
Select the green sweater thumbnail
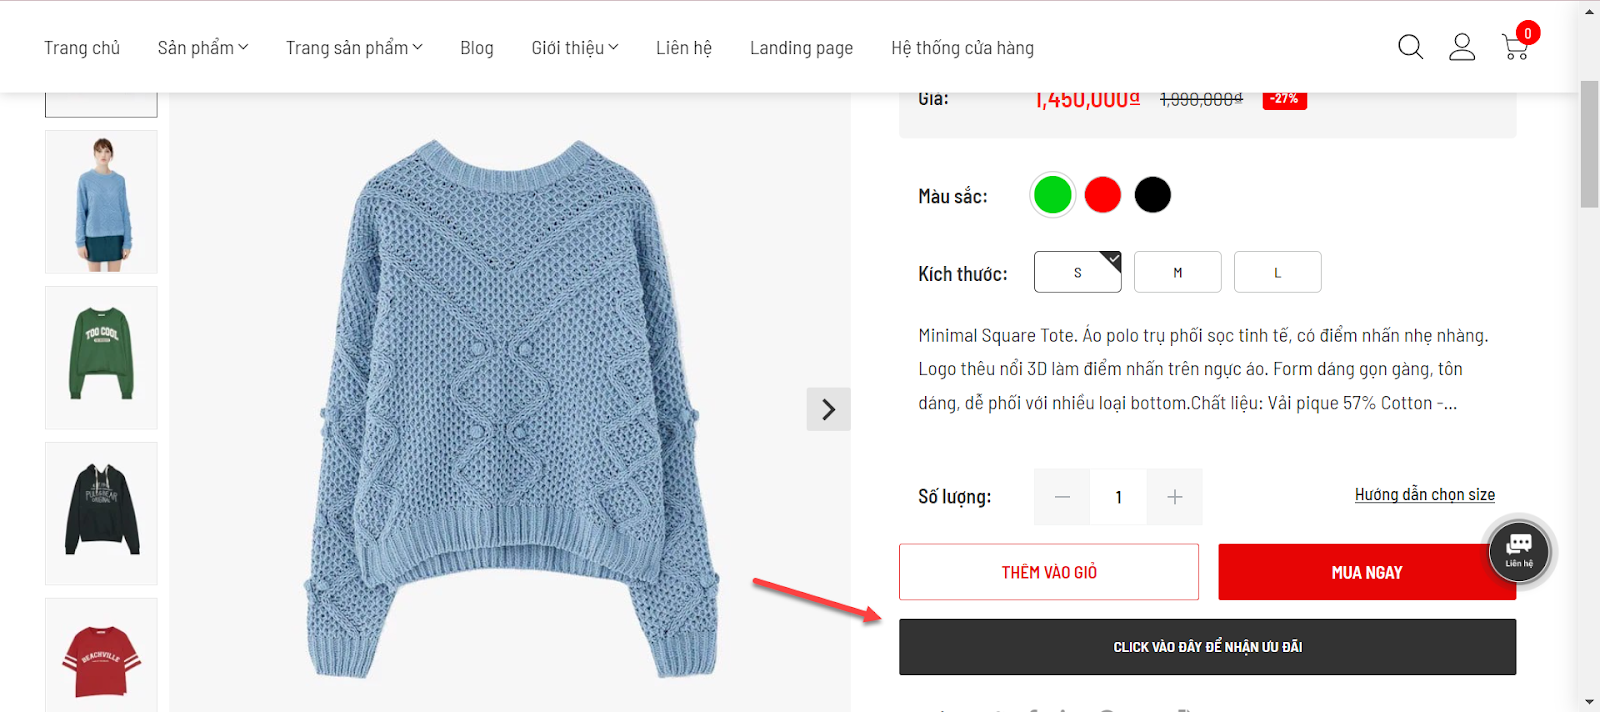pyautogui.click(x=101, y=357)
